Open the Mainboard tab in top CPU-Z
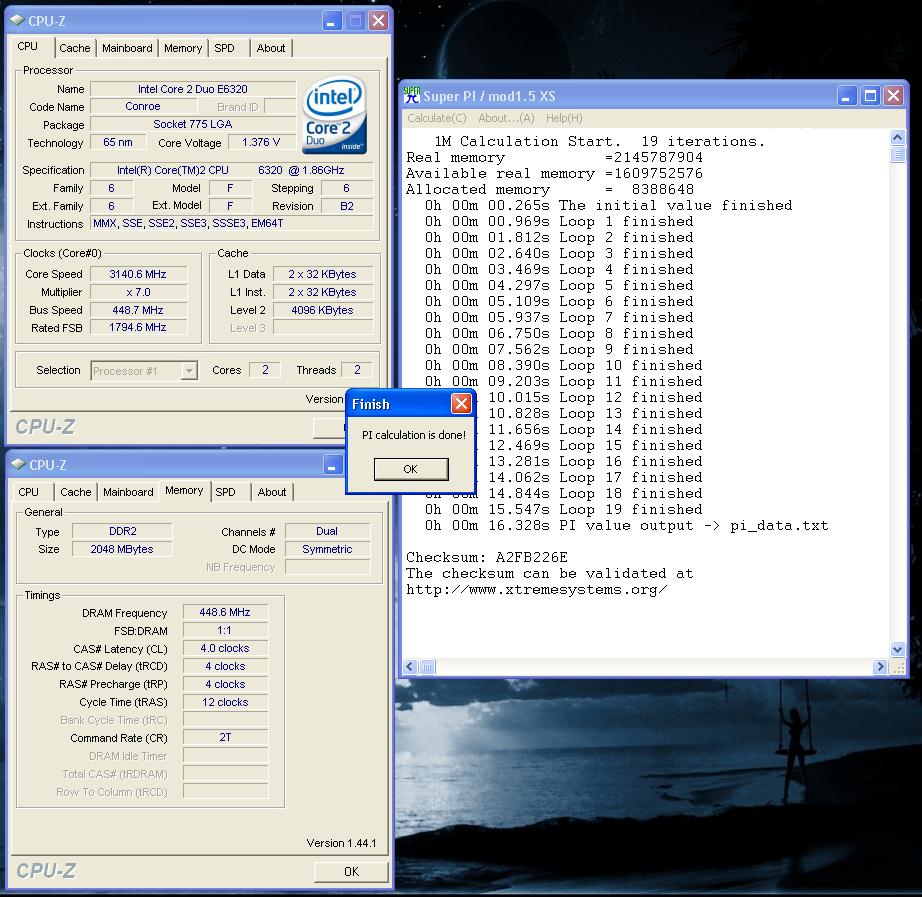This screenshot has height=897, width=922. point(127,48)
